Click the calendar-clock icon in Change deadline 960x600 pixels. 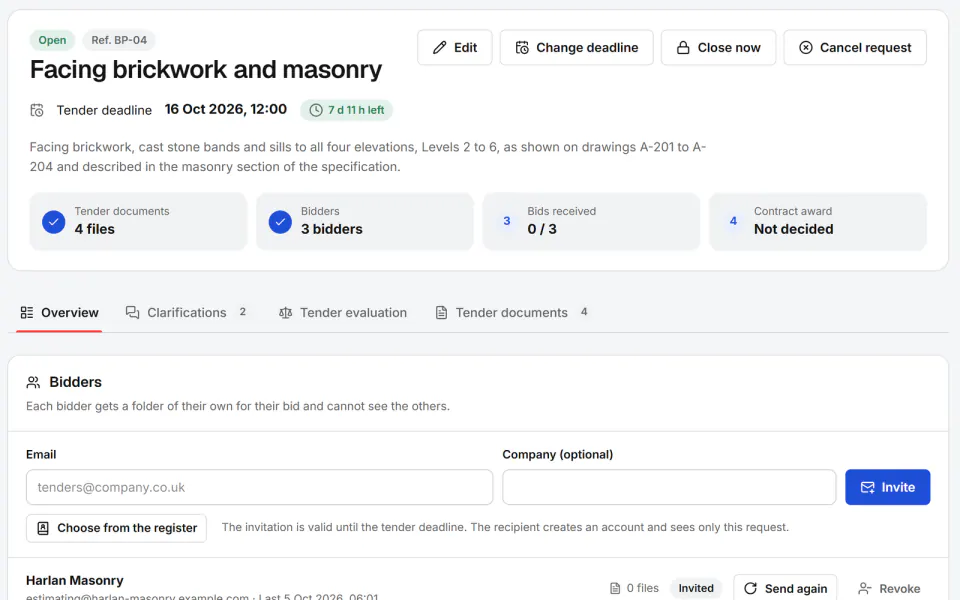click(x=522, y=48)
